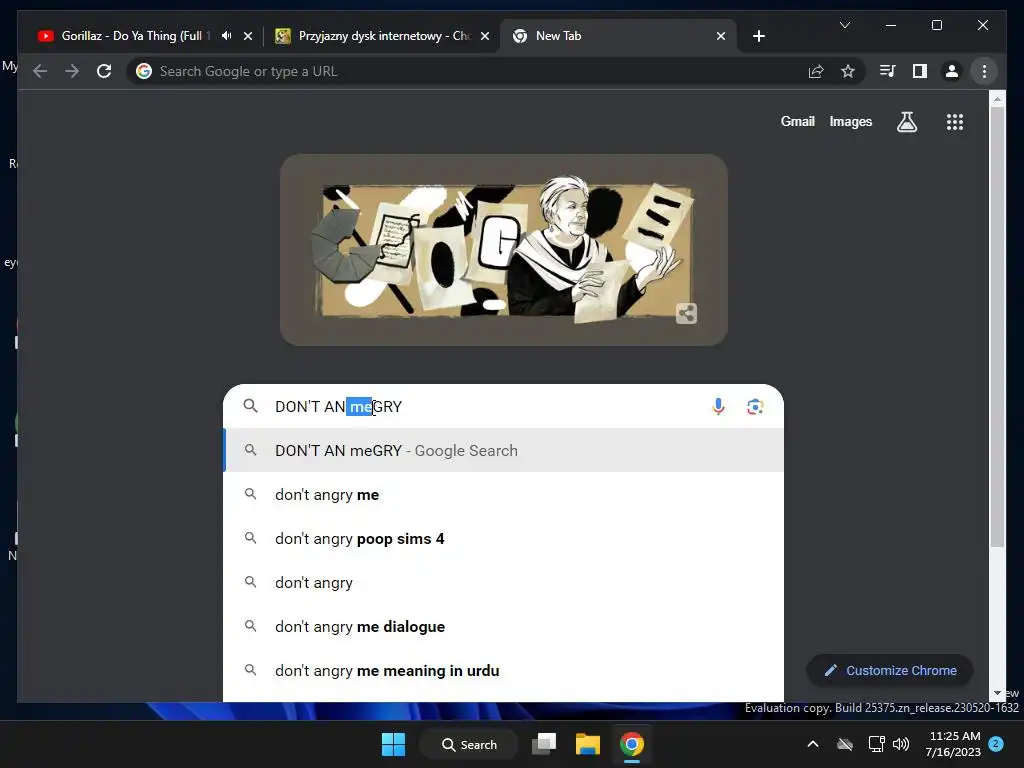Bookmark this tab with the star icon
Image resolution: width=1024 pixels, height=768 pixels.
click(848, 71)
